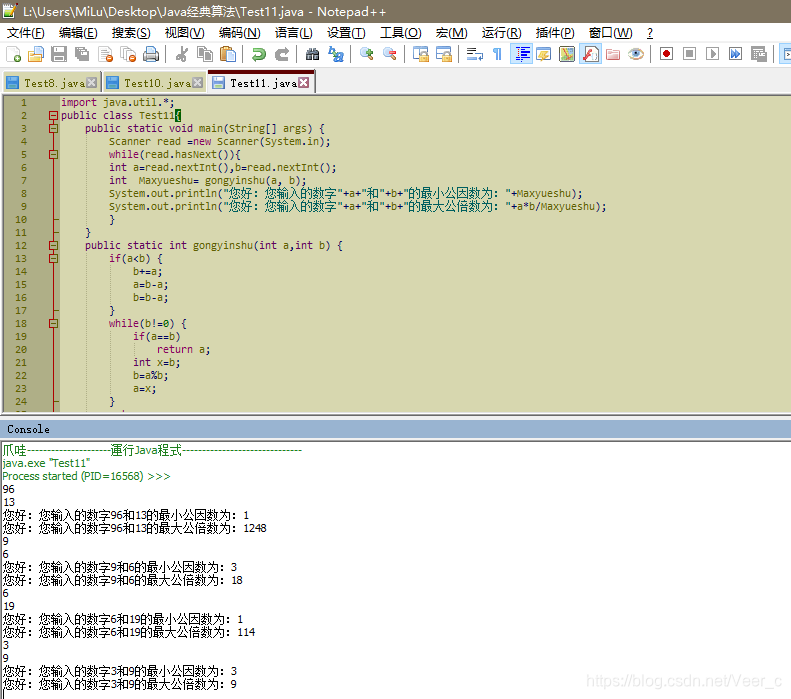
Task: Click 'Process started (PID=16568)' console line
Action: point(86,476)
